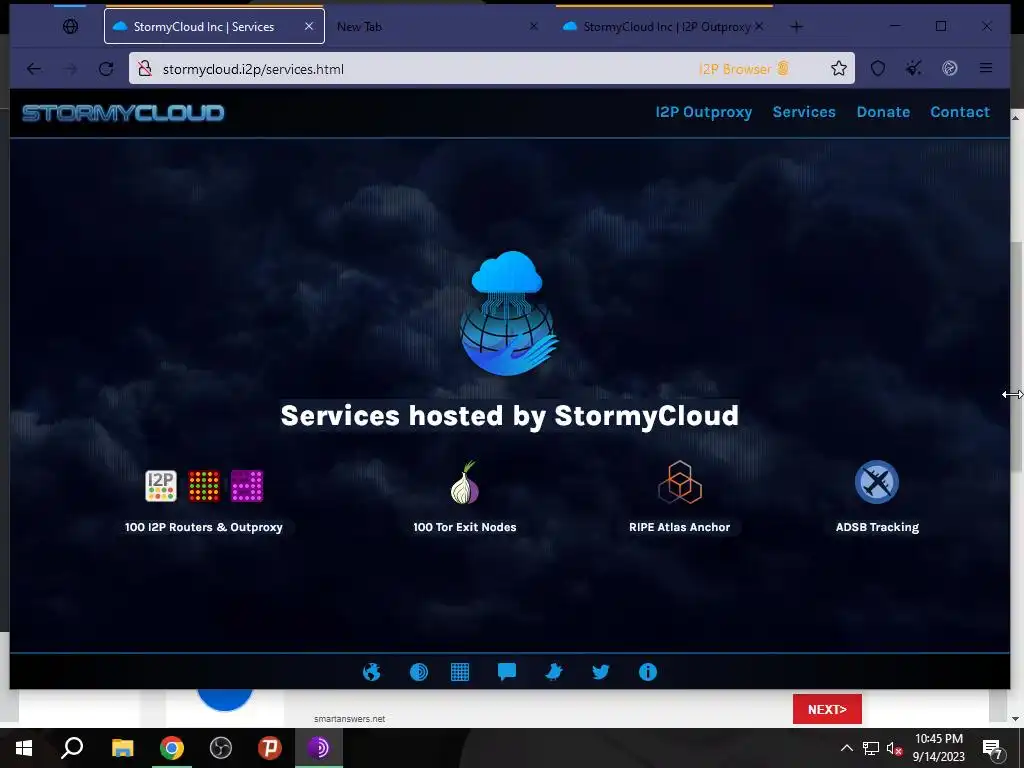Click the red dotted grid icon
Image resolution: width=1024 pixels, height=768 pixels.
(204, 486)
